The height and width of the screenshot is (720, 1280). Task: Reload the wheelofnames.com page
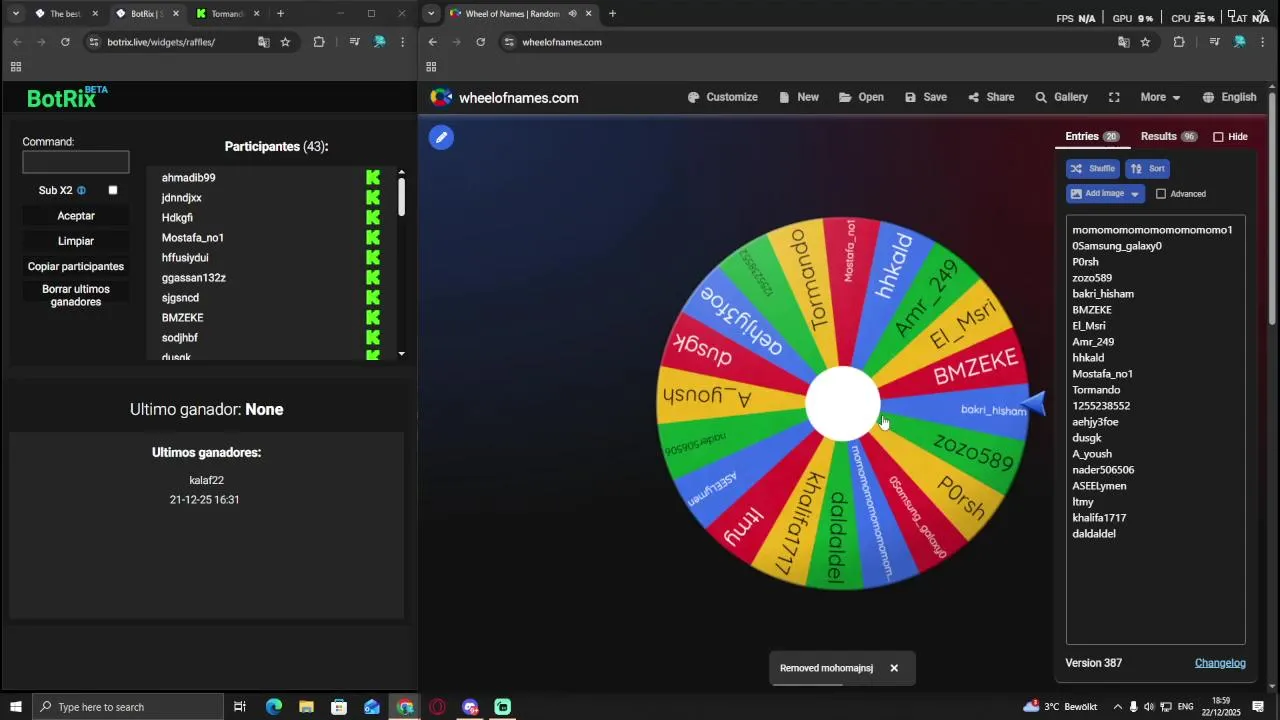pyautogui.click(x=480, y=42)
